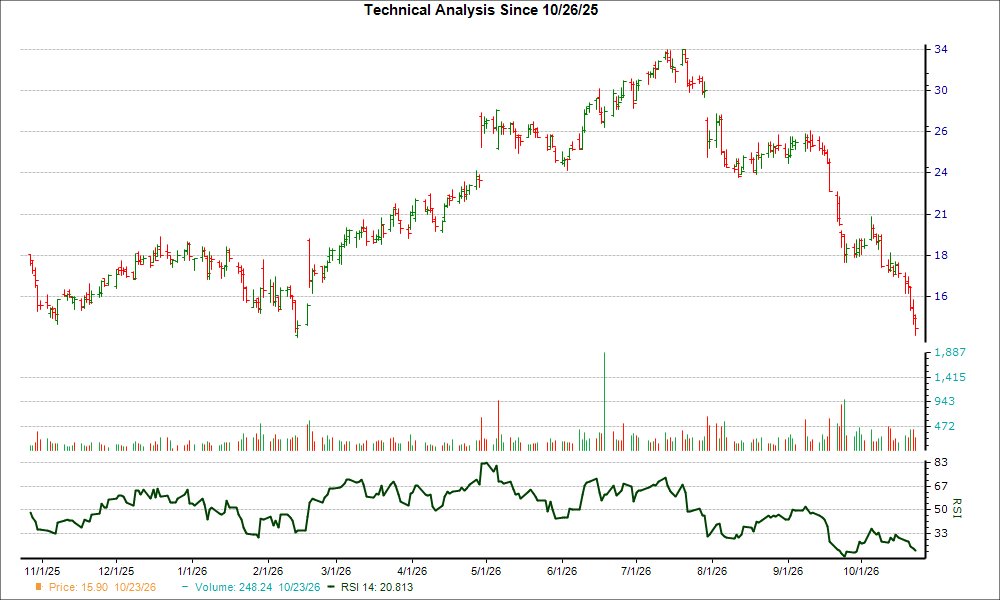The height and width of the screenshot is (600, 1000).
Task: Click the 'Price: 15.90 10/23/26' legend text
Action: click(x=102, y=587)
